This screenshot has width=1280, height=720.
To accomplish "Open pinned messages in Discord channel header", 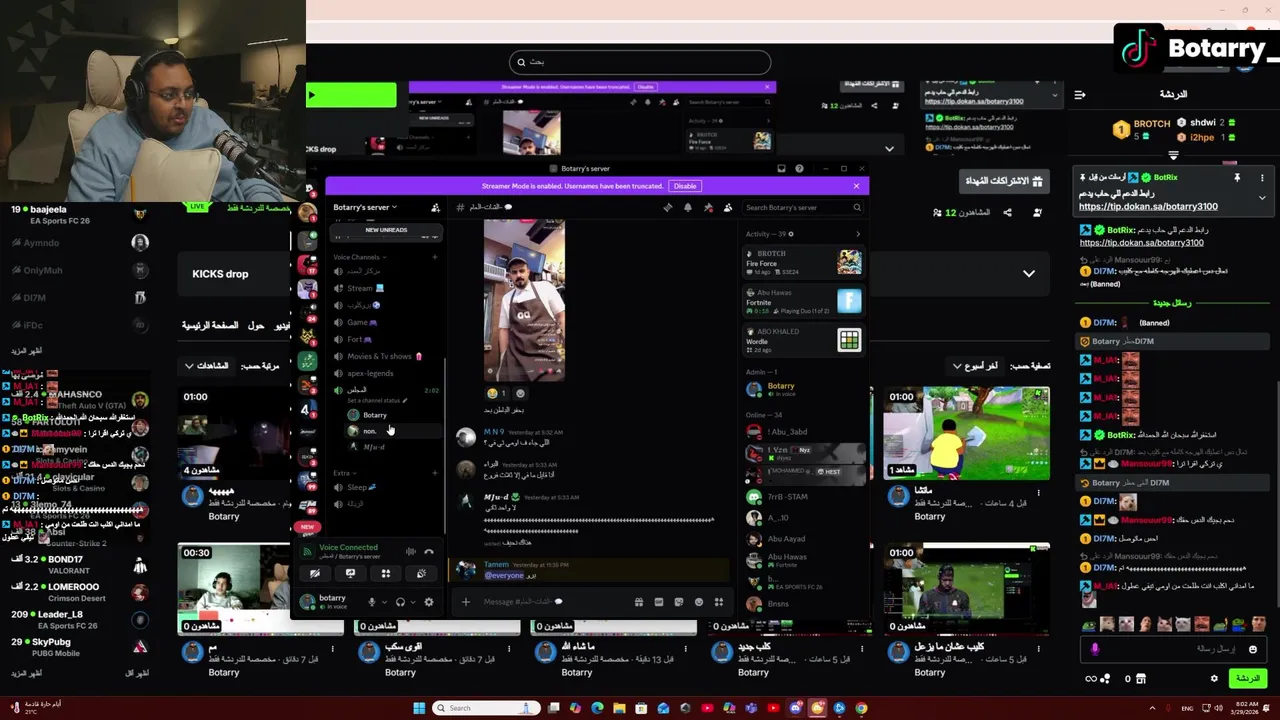I will coord(708,208).
